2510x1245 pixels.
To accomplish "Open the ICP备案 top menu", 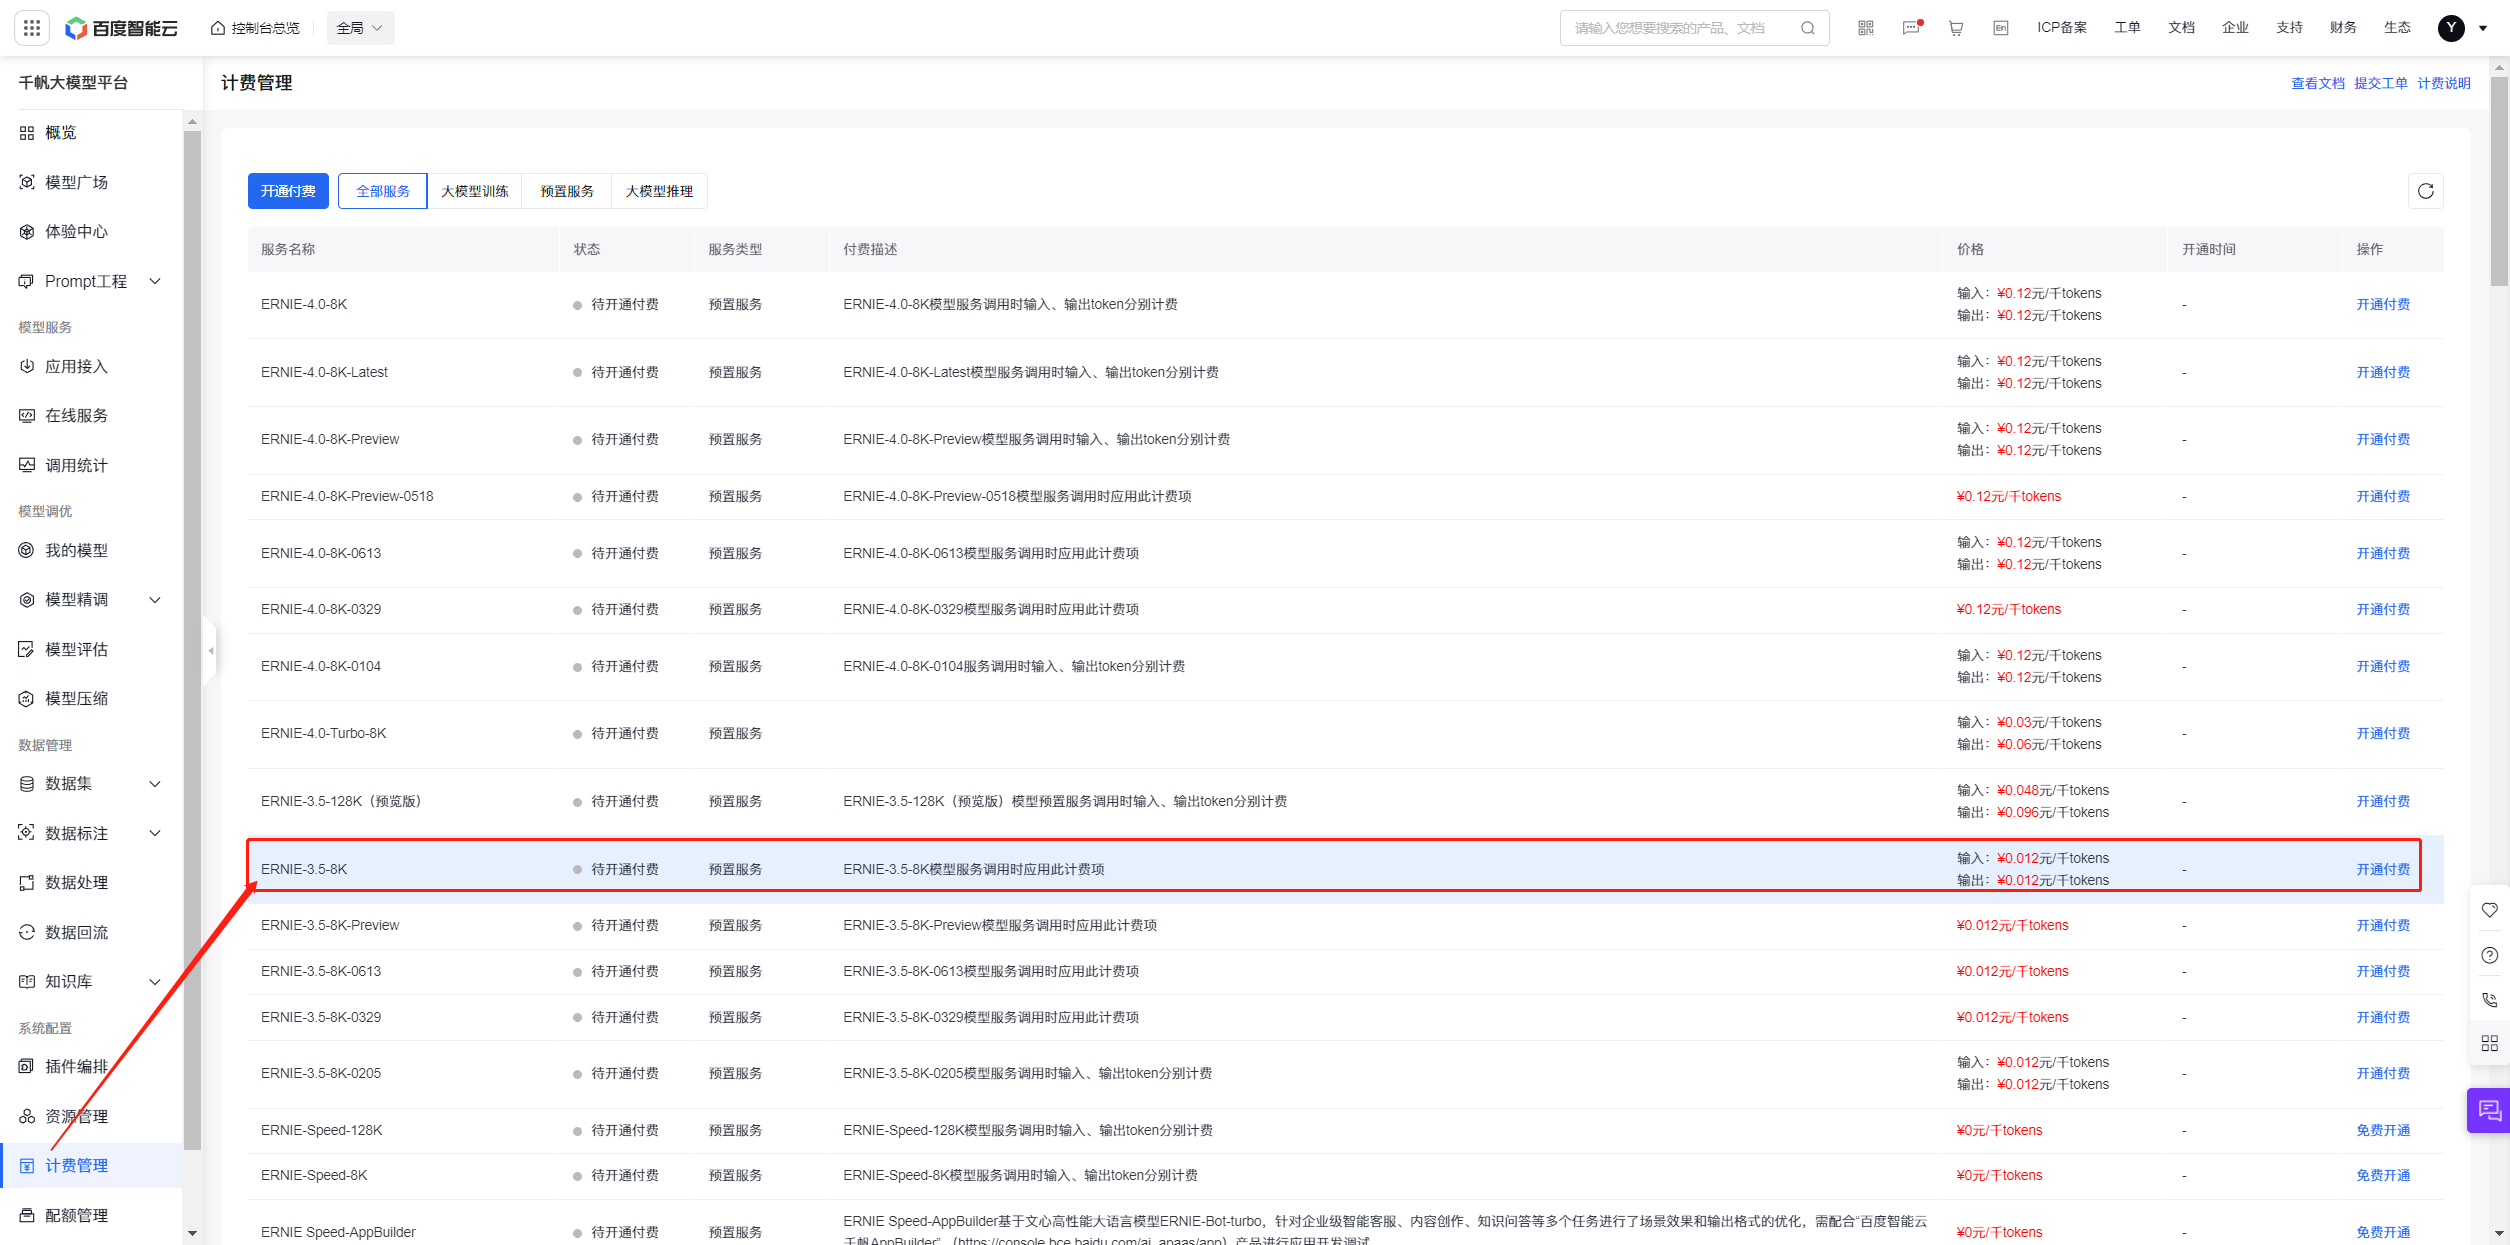I will (x=2062, y=28).
